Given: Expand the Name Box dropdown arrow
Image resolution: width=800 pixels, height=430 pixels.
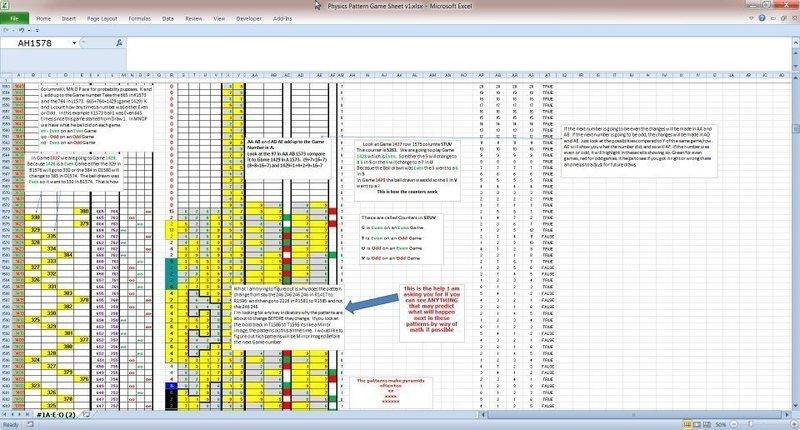Looking at the screenshot, I should 74,43.
